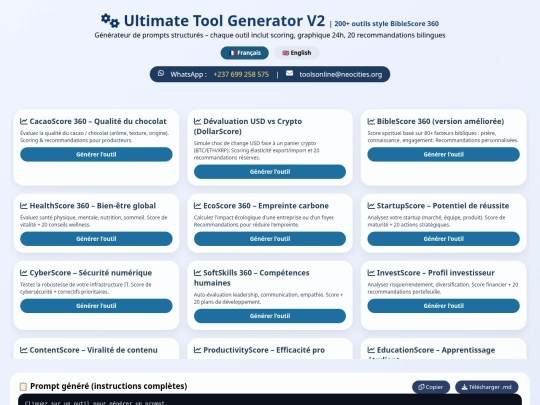Click the envelope email icon
This screenshot has width=540, height=405.
click(x=289, y=73)
